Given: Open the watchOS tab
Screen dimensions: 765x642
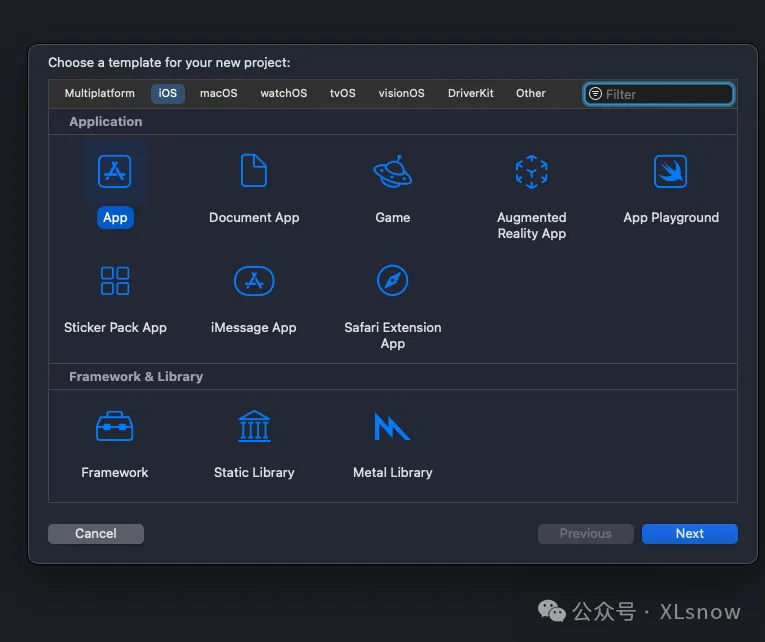Looking at the screenshot, I should (x=283, y=93).
